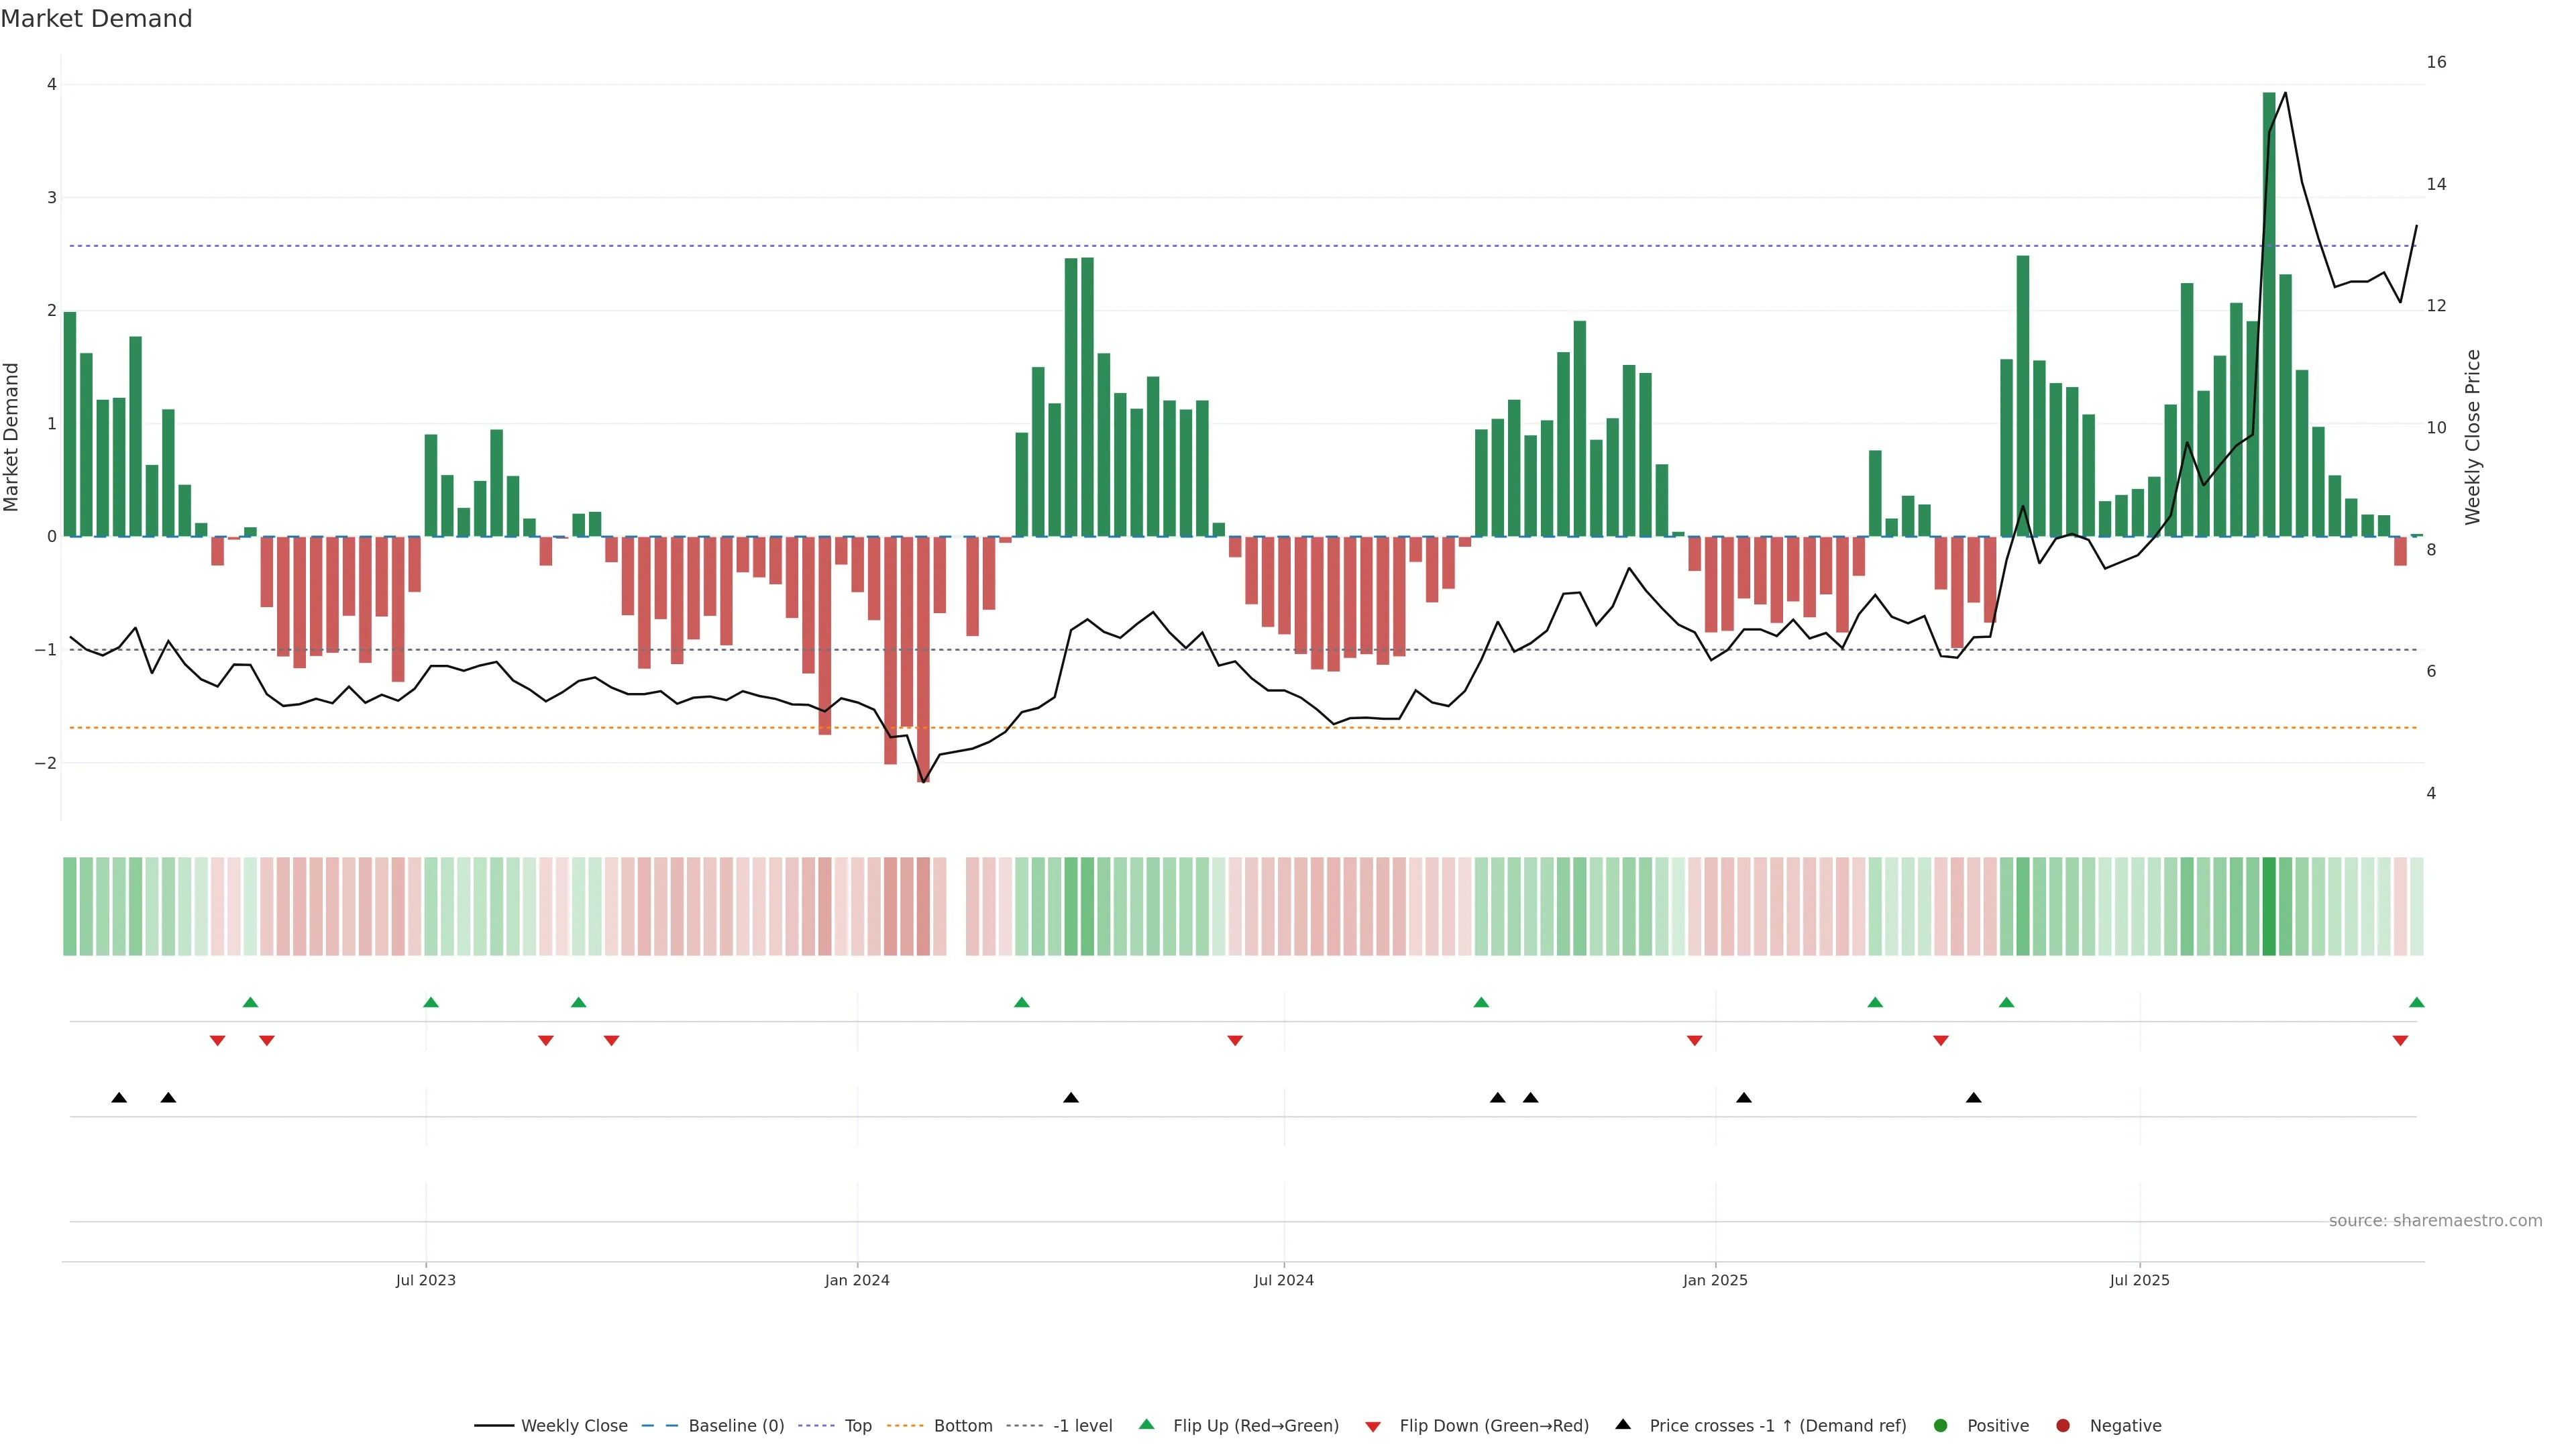This screenshot has width=2576, height=1449.
Task: Hide the Top dotted line series
Action: click(857, 1425)
